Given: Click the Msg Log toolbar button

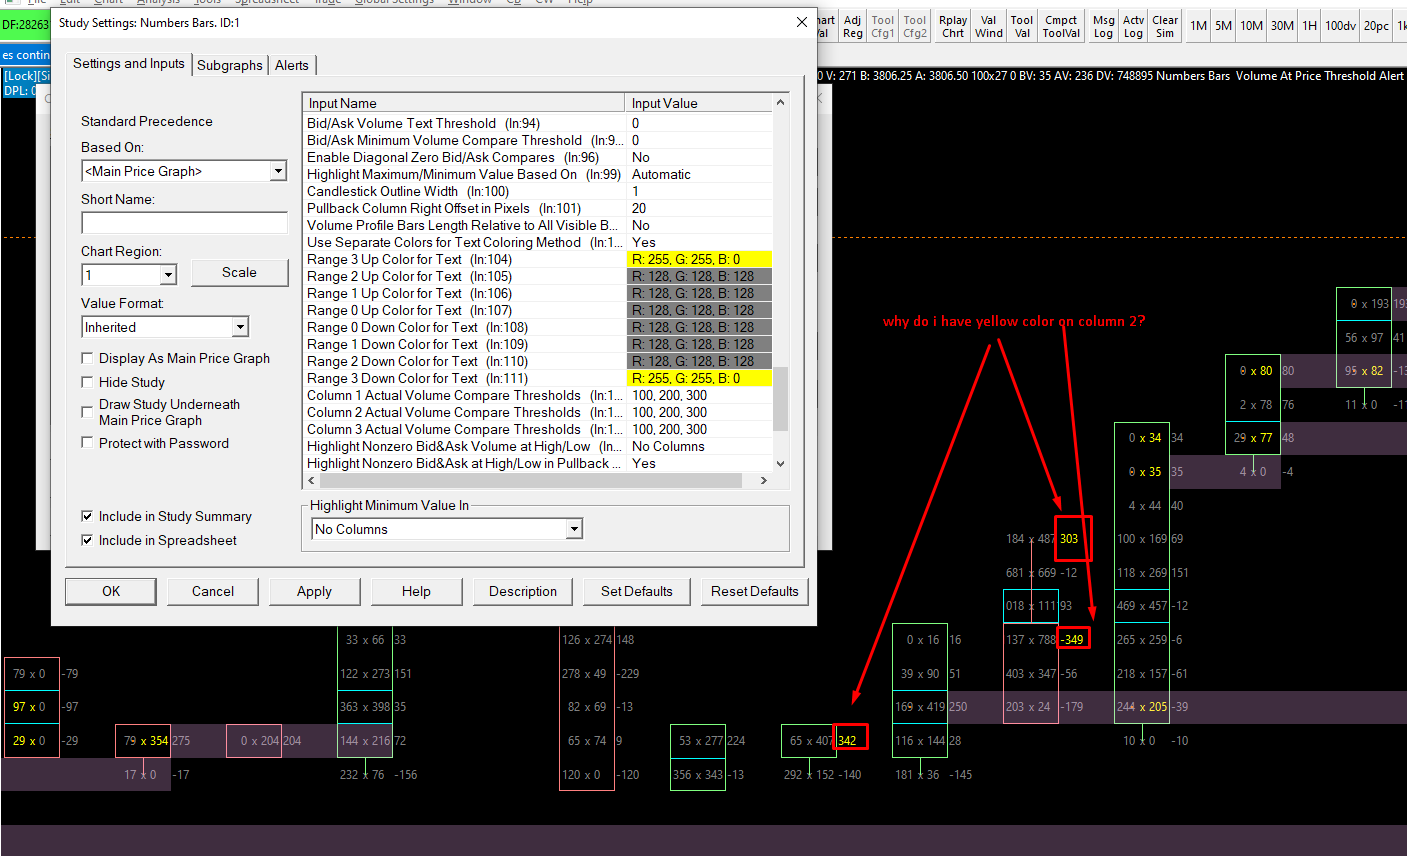Looking at the screenshot, I should click(1103, 26).
